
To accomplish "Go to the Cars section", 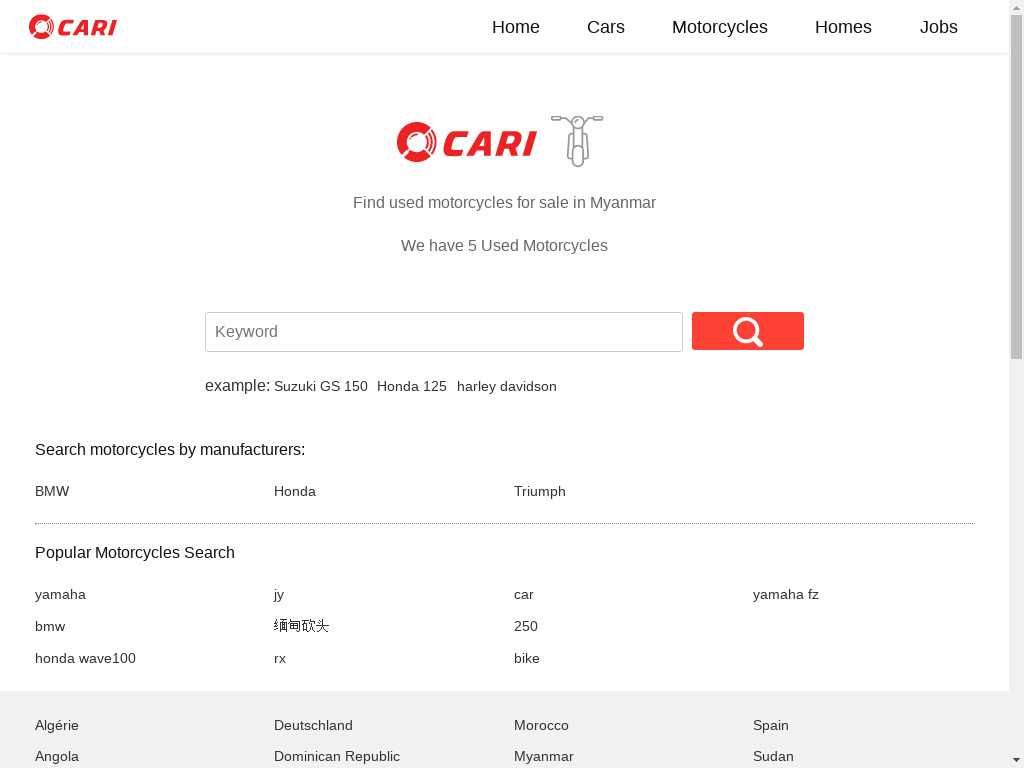I will (606, 27).
